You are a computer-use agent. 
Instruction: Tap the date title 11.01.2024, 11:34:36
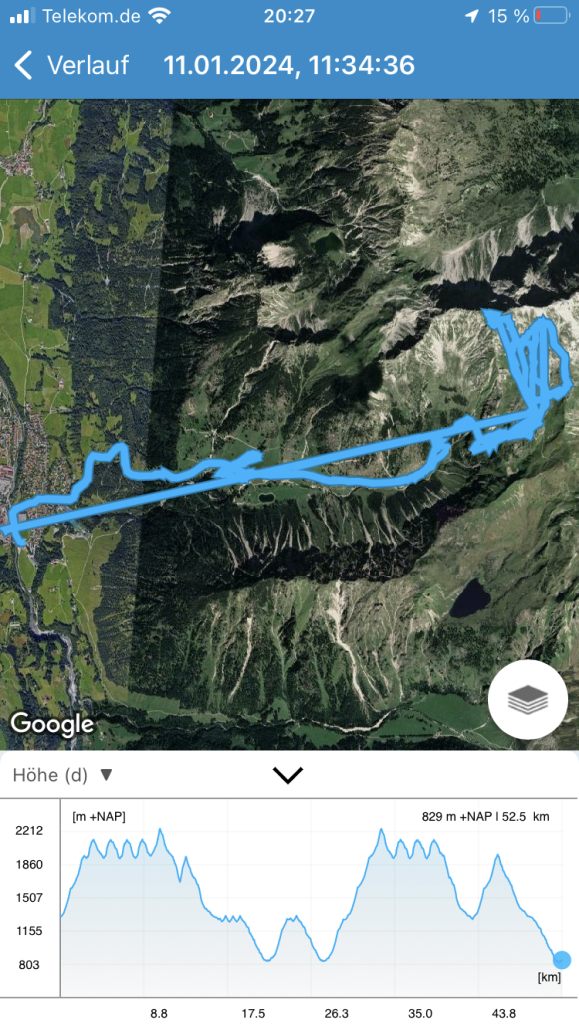tap(289, 65)
